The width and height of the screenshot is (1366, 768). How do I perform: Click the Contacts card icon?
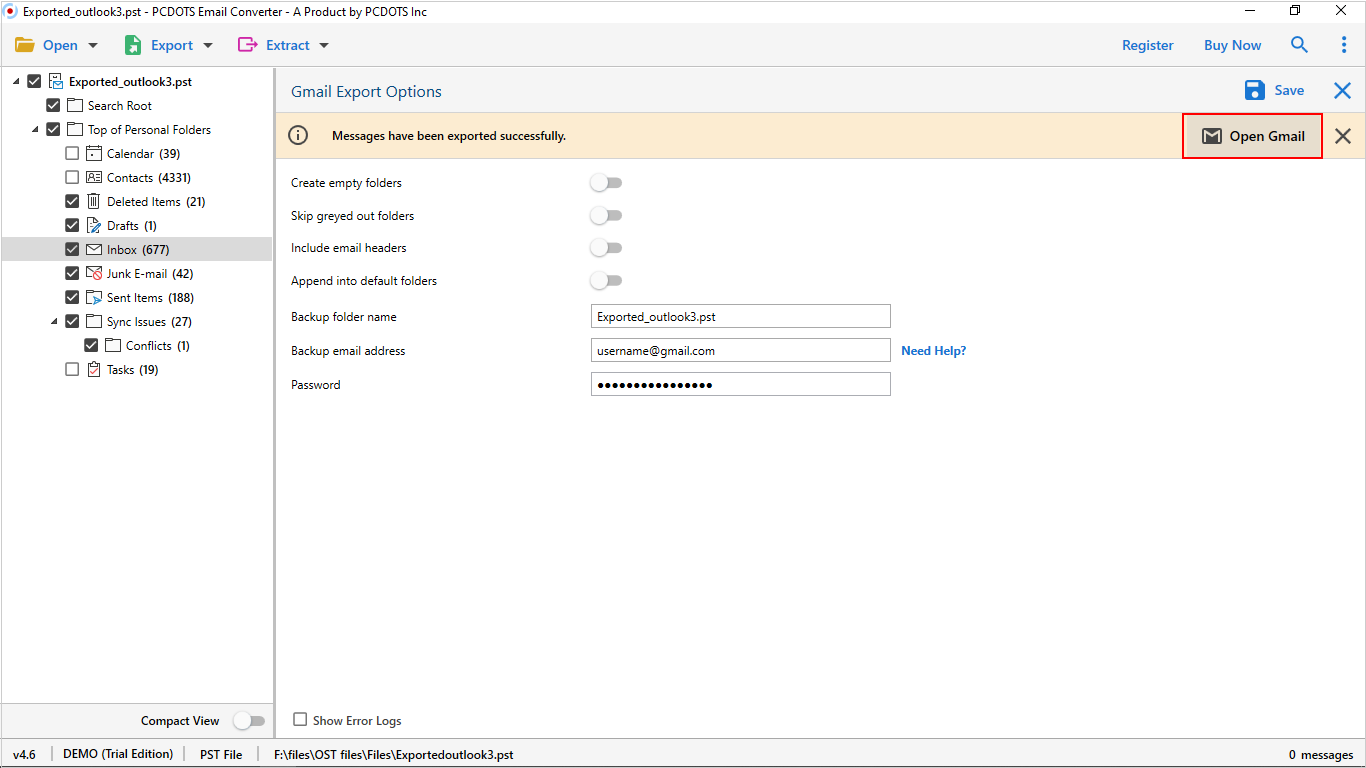(94, 177)
